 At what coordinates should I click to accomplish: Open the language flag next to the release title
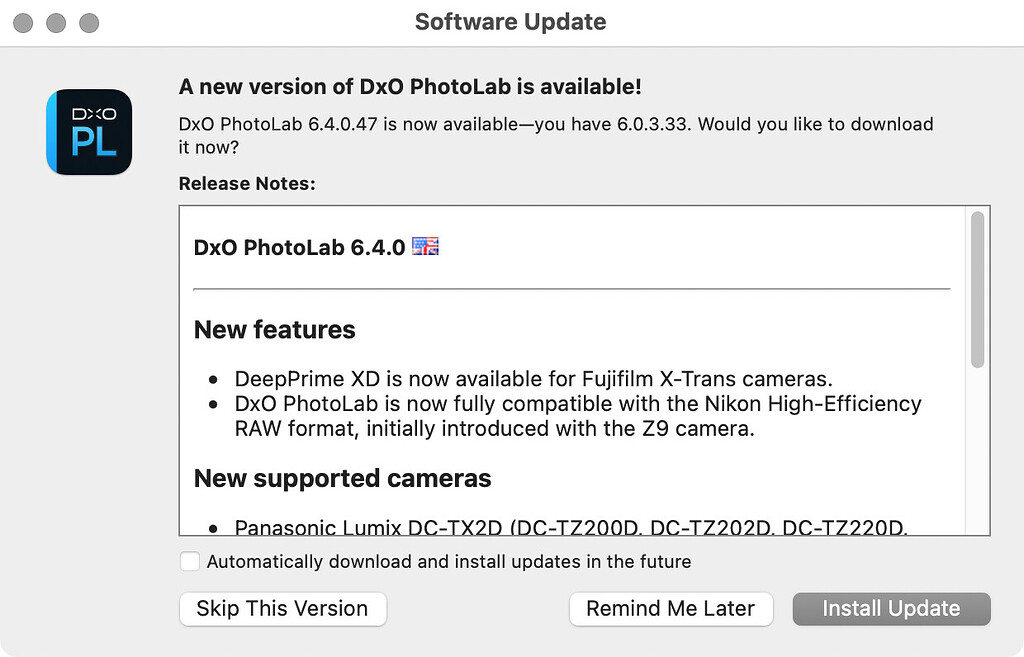424,246
